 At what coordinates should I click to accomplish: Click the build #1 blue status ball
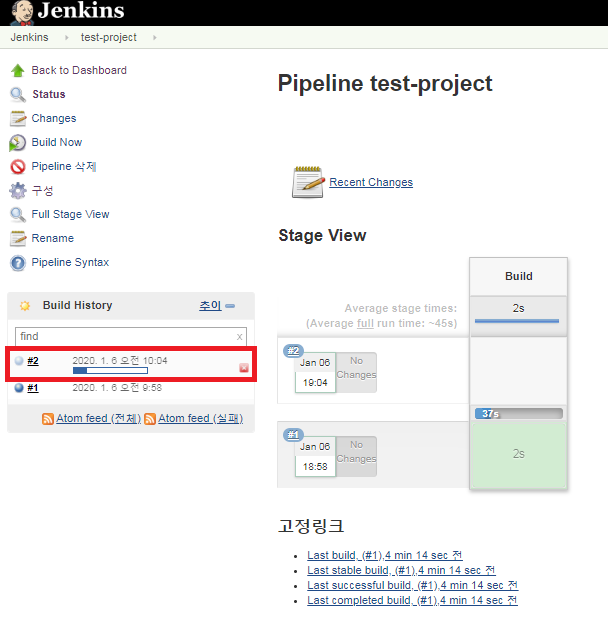(19, 387)
